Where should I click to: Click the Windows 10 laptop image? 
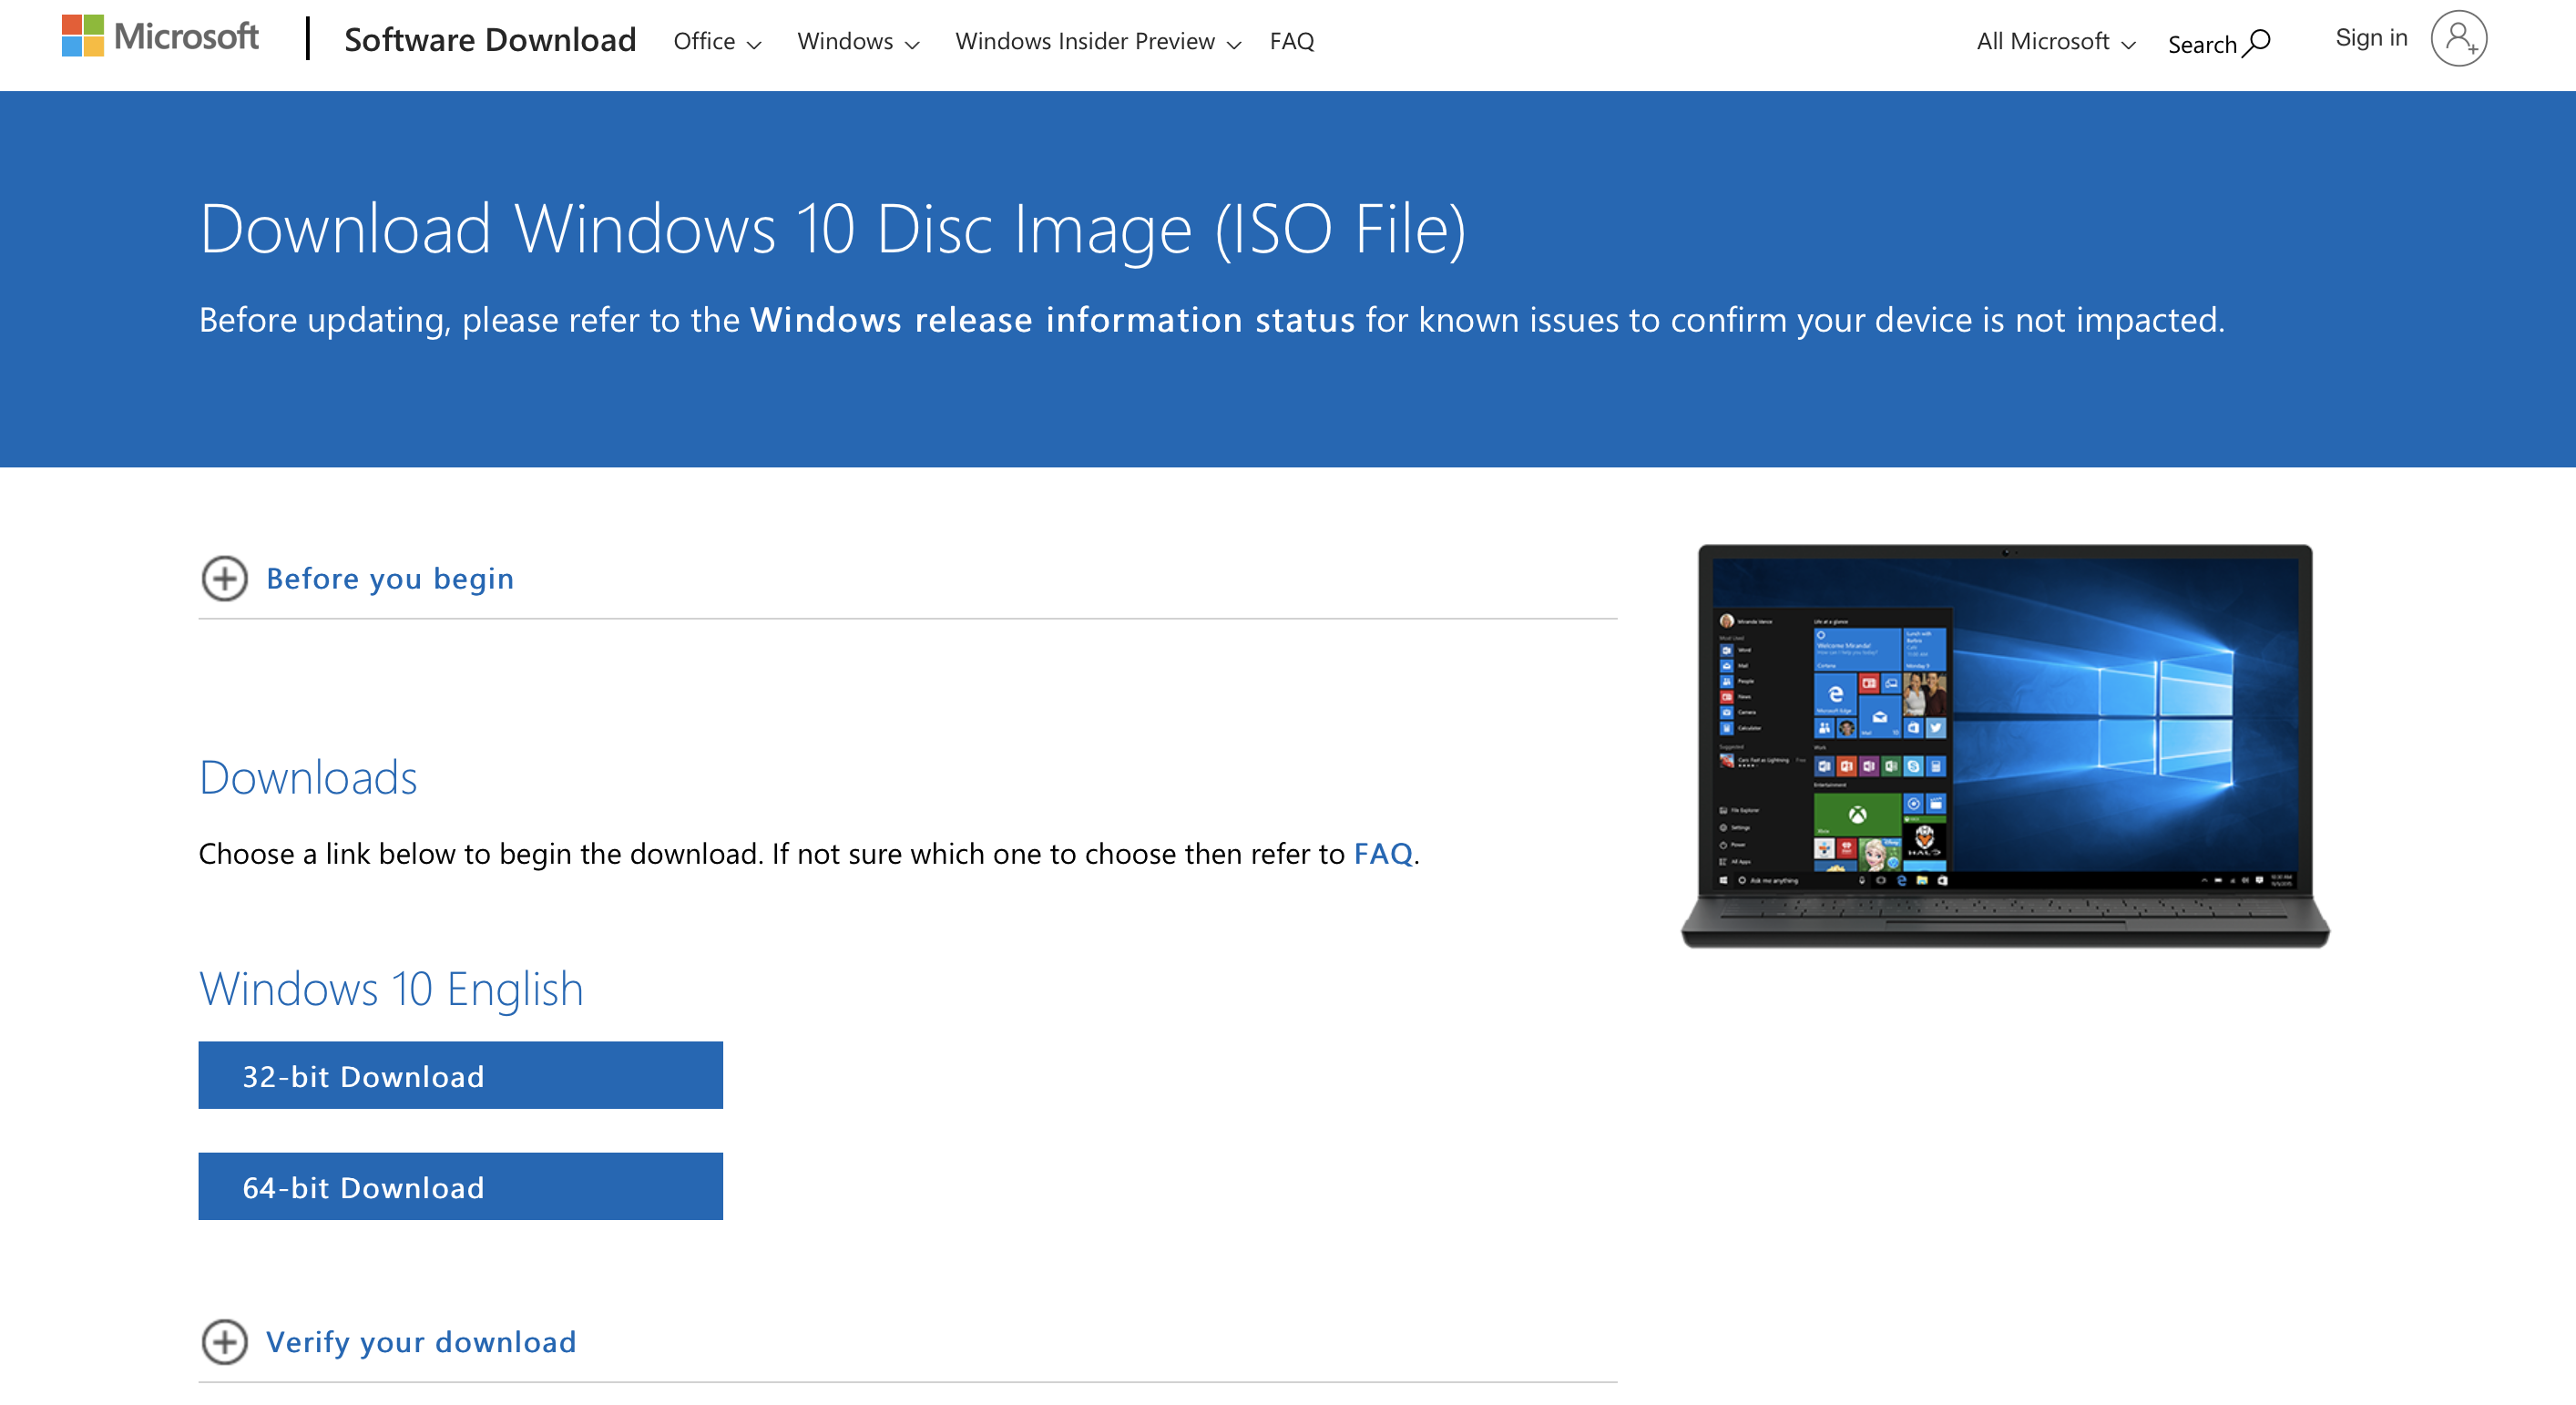click(x=2005, y=746)
